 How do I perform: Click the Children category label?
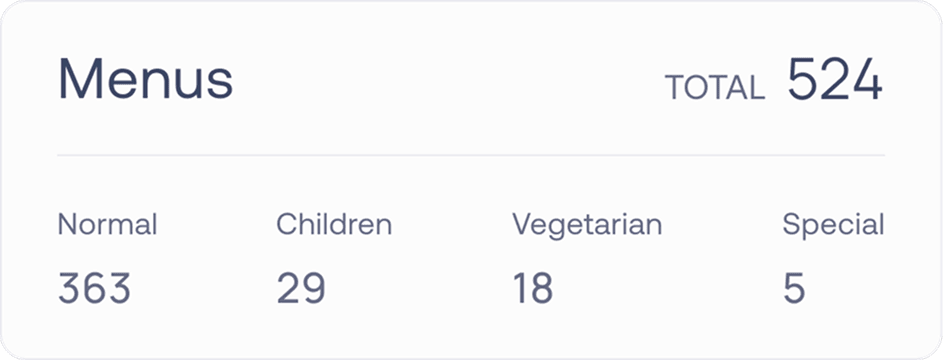point(334,225)
